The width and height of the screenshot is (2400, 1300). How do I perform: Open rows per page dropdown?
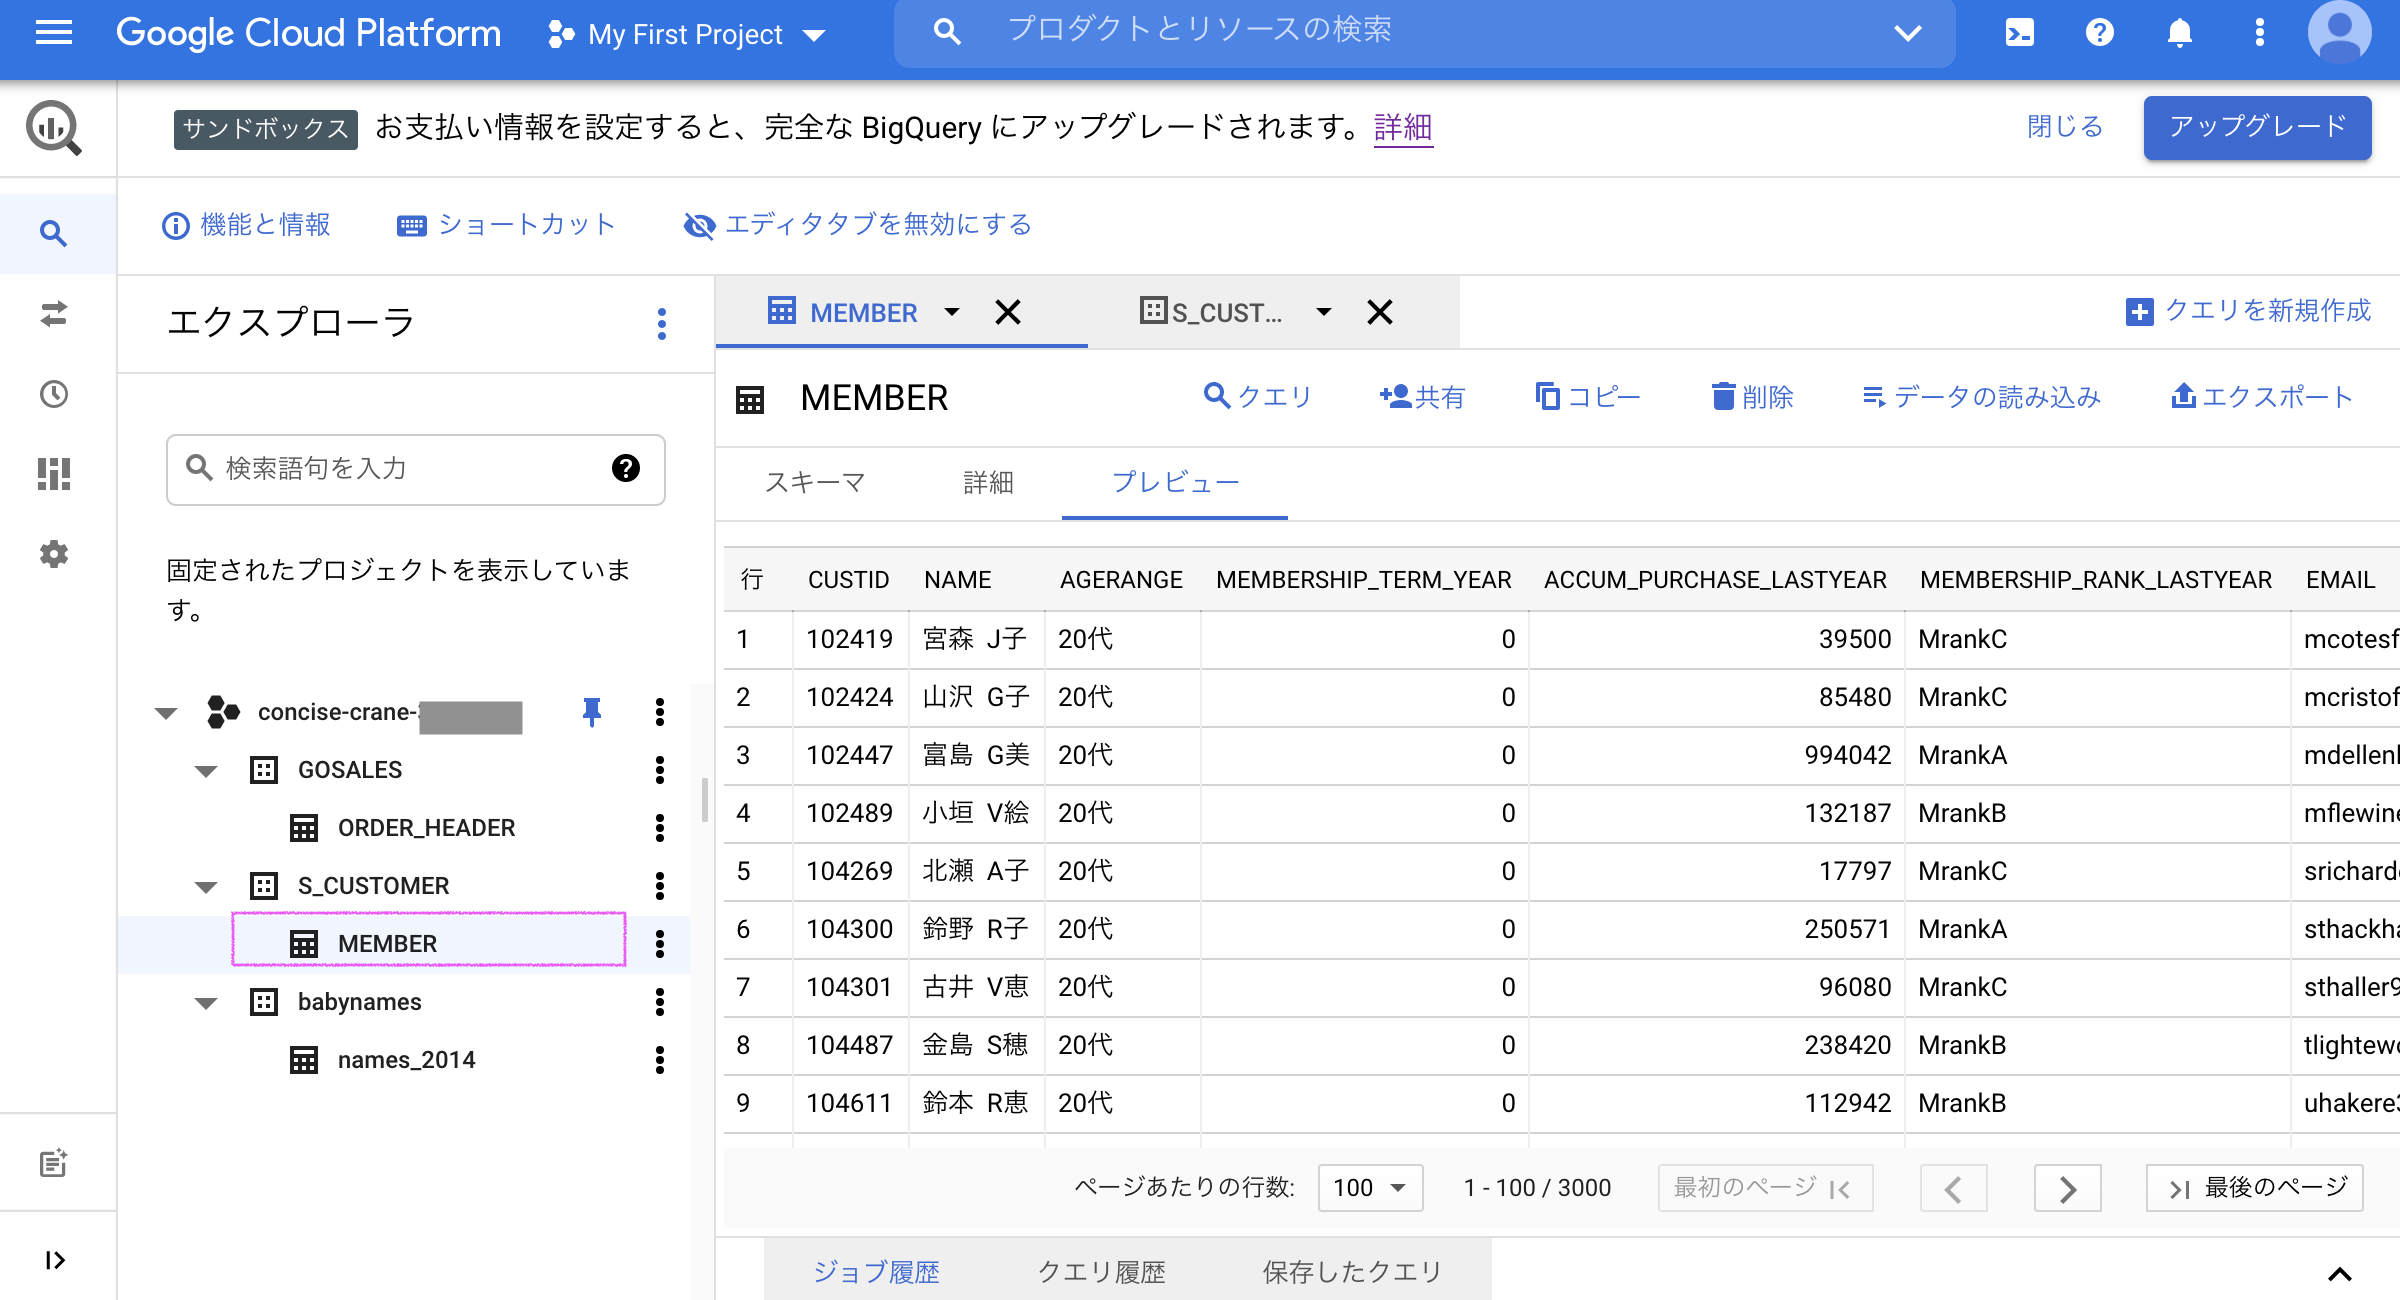tap(1369, 1188)
